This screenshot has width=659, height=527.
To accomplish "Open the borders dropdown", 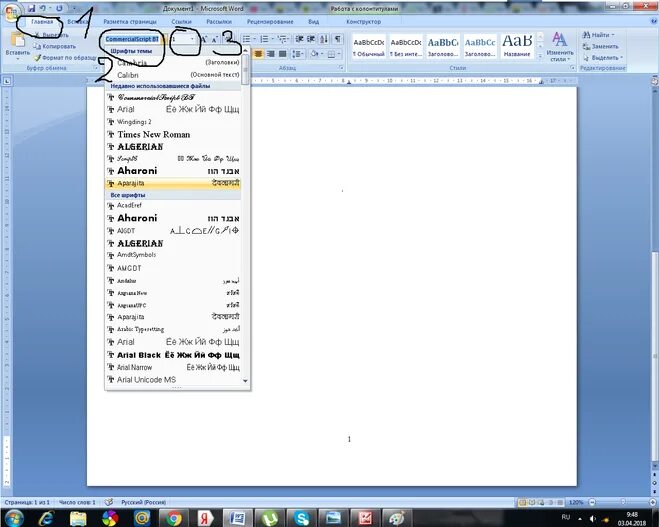I will coord(337,54).
